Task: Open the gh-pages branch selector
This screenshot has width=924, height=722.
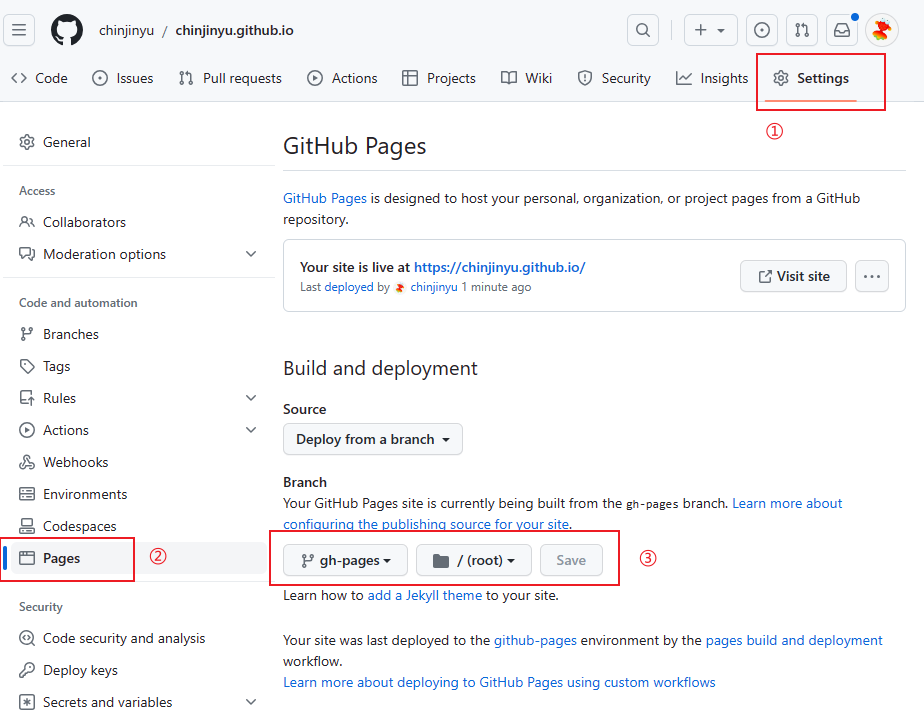Action: 345,560
